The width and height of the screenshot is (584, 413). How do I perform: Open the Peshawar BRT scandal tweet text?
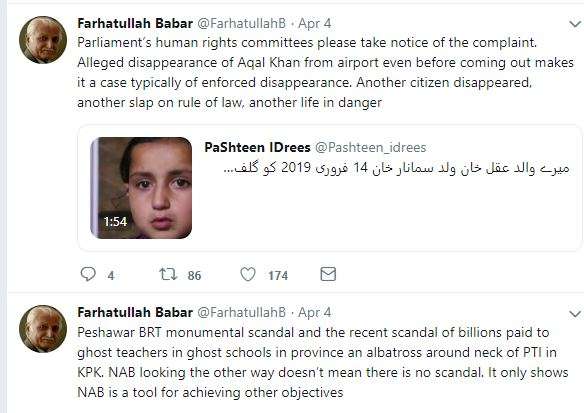323,362
